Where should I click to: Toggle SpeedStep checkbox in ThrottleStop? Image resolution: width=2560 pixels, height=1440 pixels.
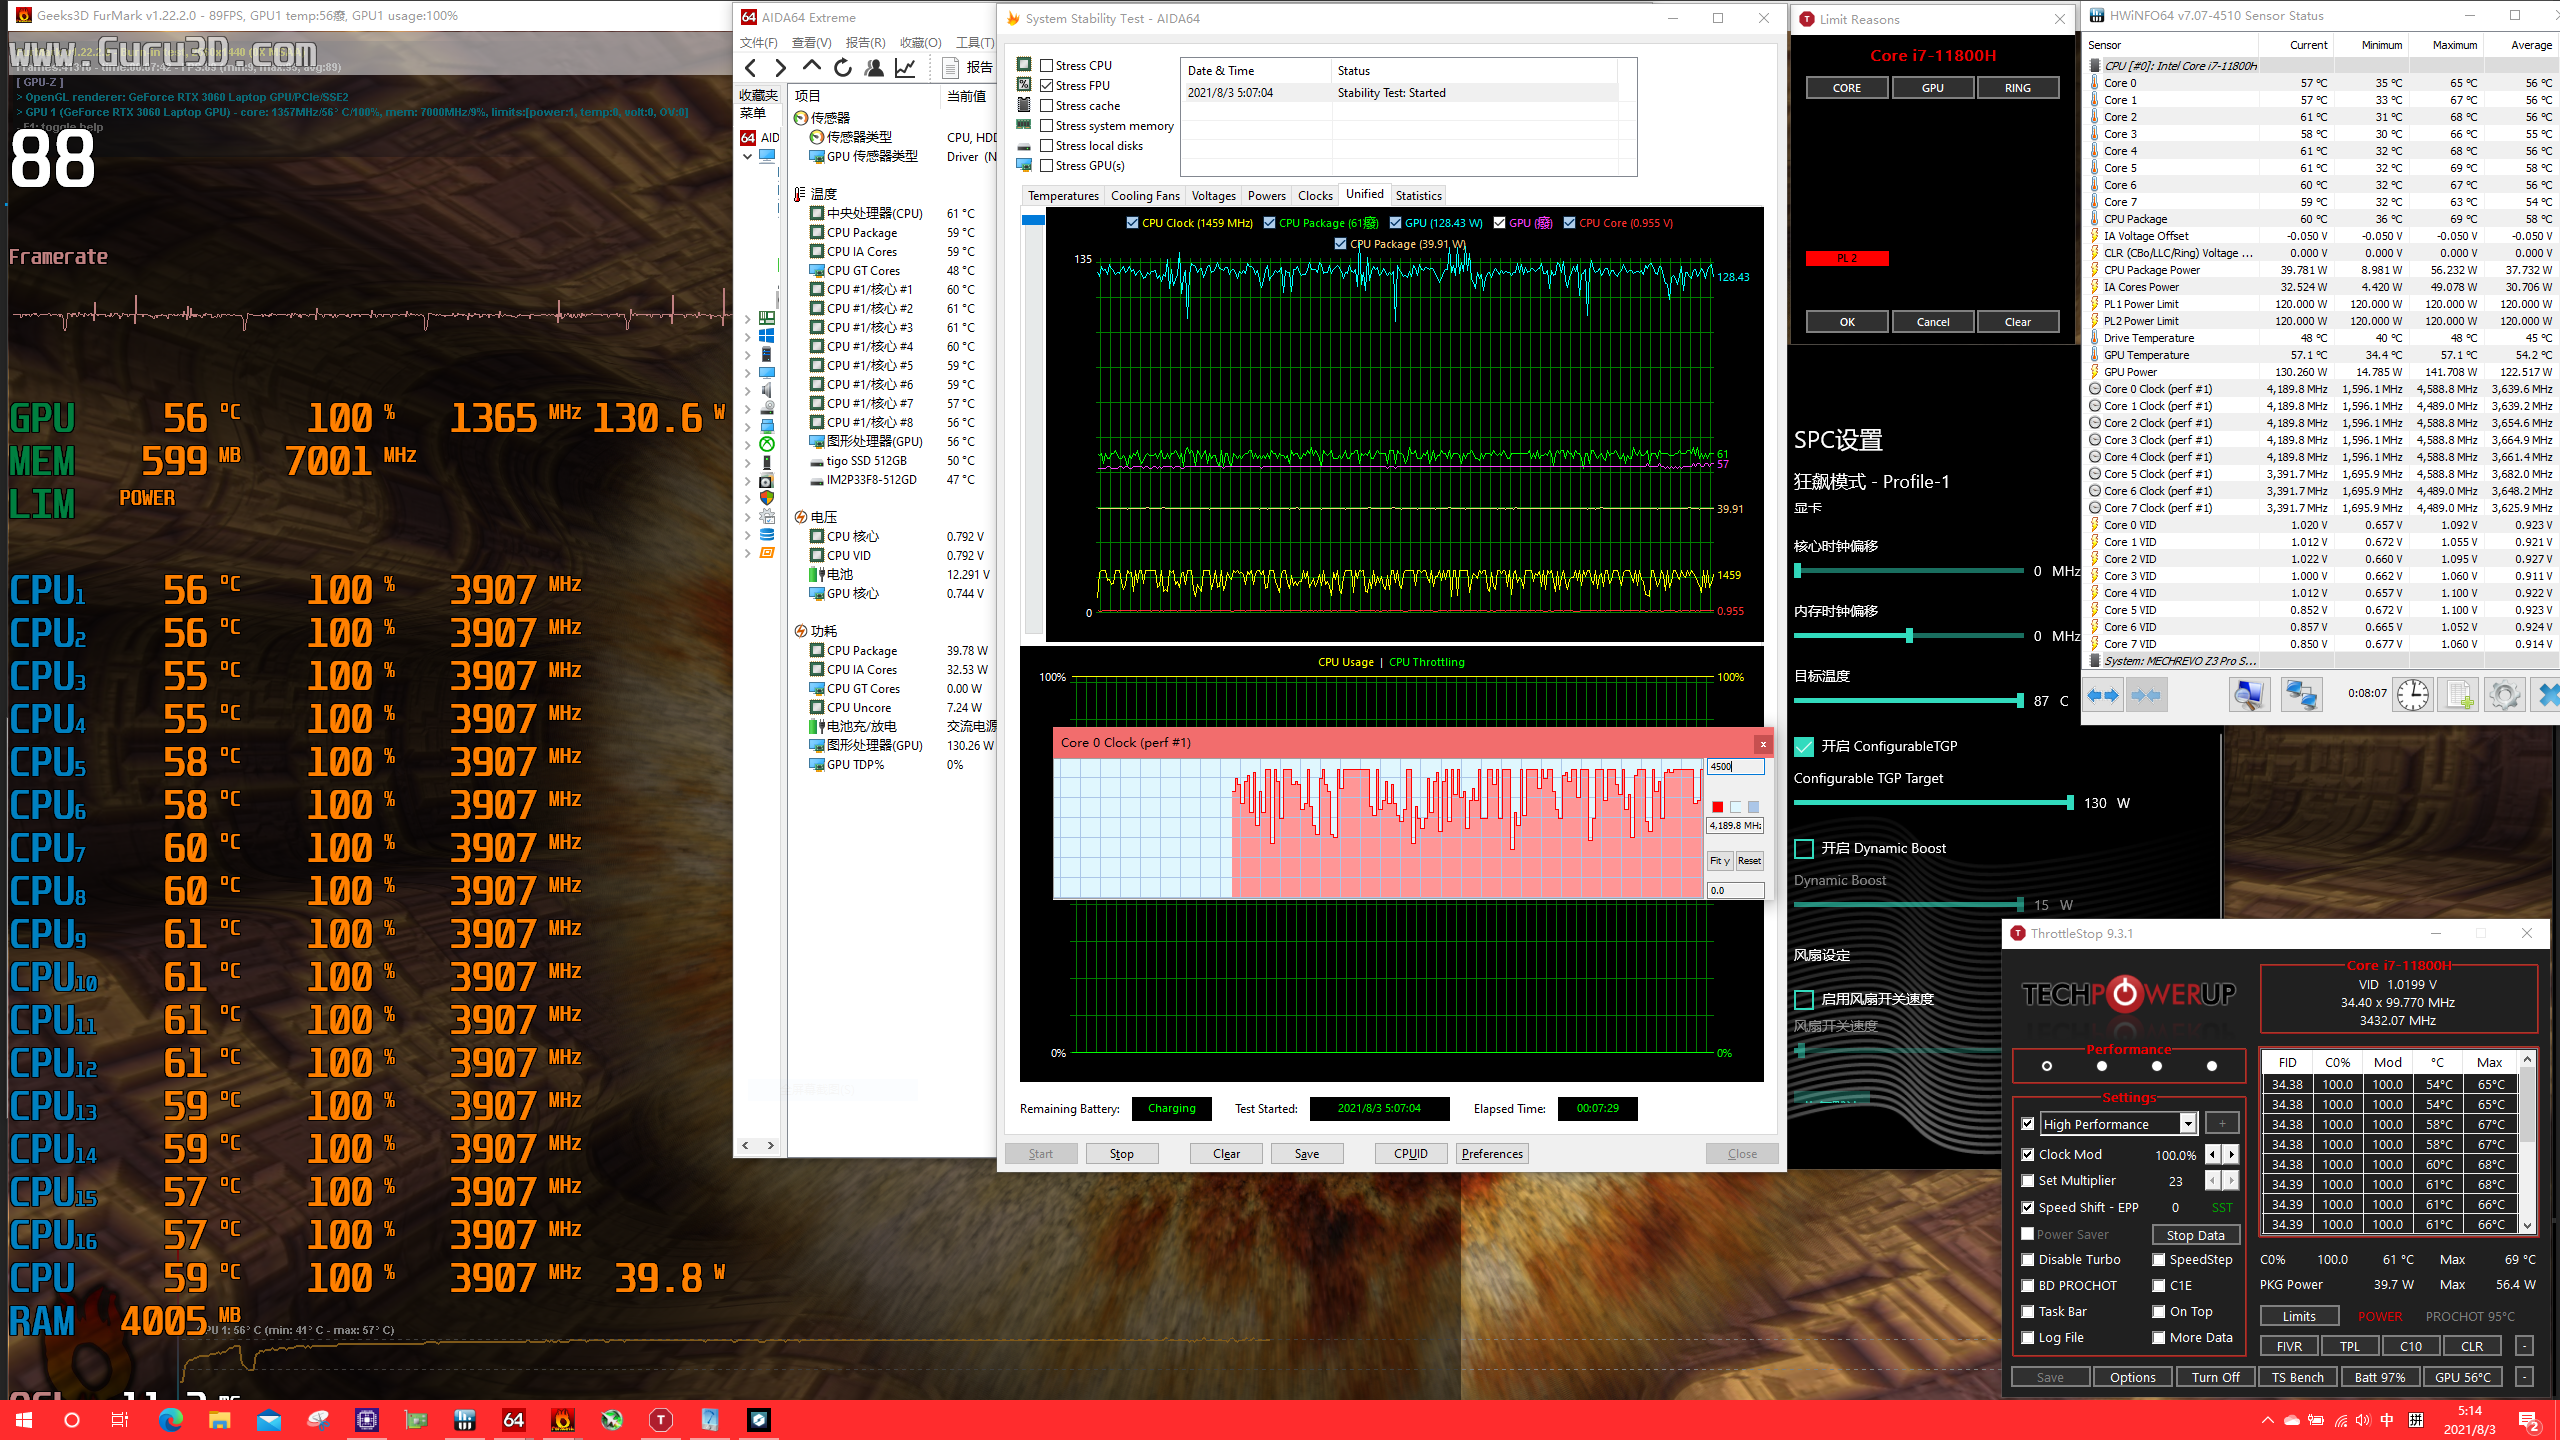(2159, 1259)
